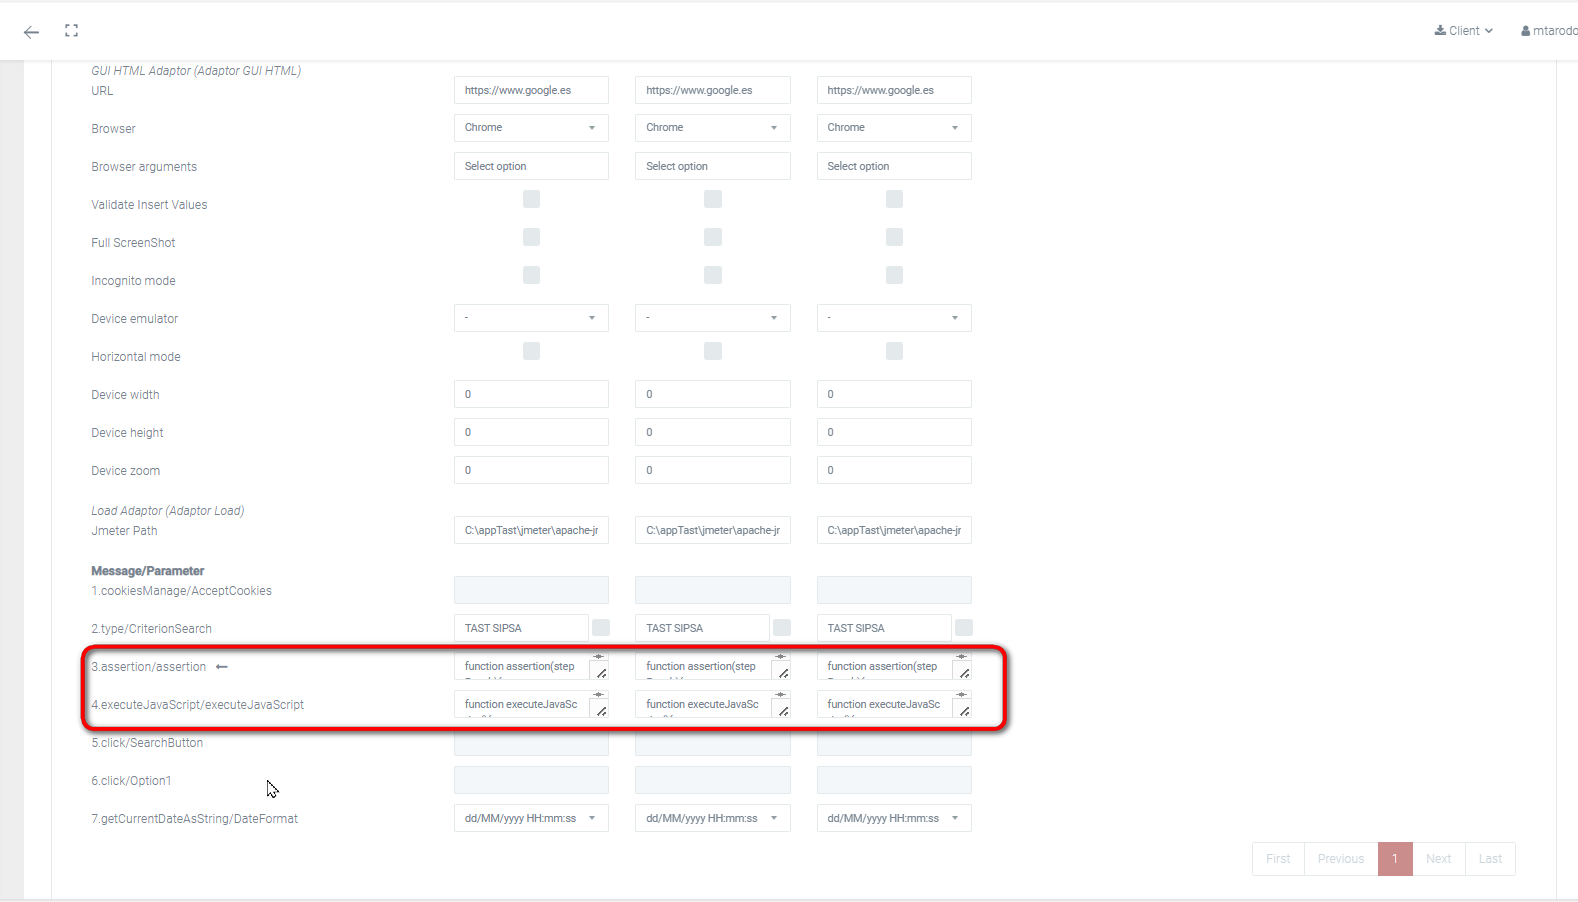Go to page 1 in pagination
The height and width of the screenshot is (902, 1578).
click(1394, 859)
